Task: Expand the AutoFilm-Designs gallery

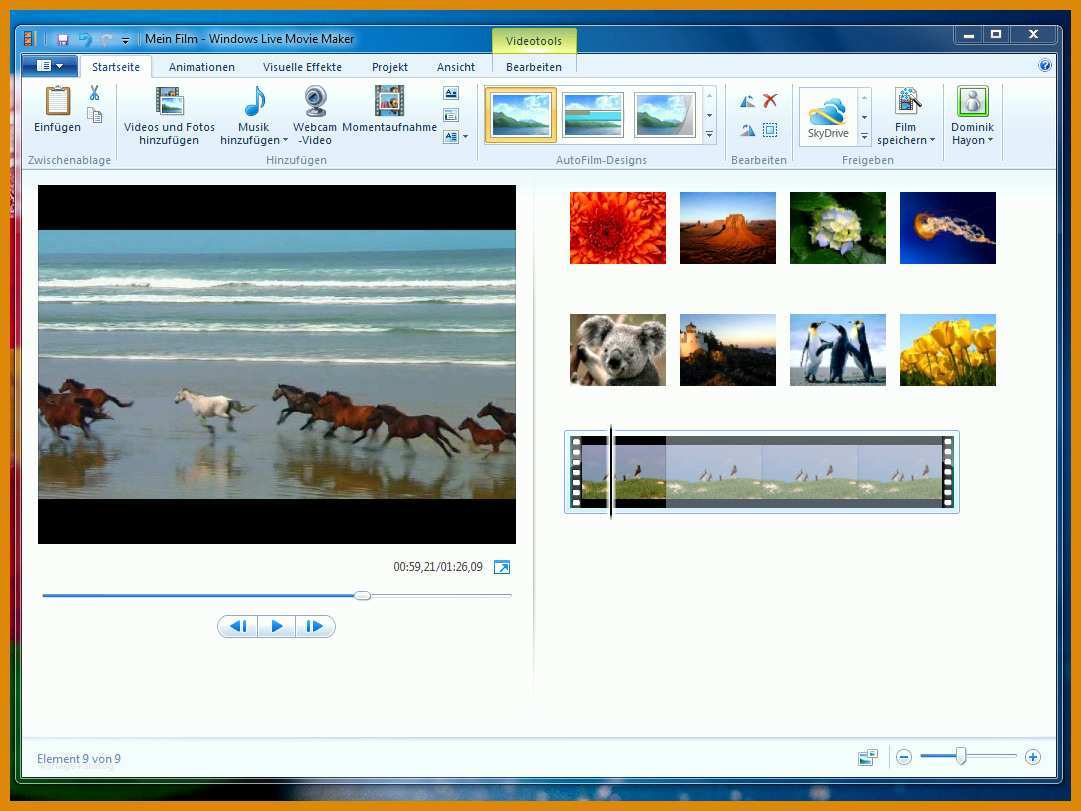Action: pyautogui.click(x=709, y=135)
